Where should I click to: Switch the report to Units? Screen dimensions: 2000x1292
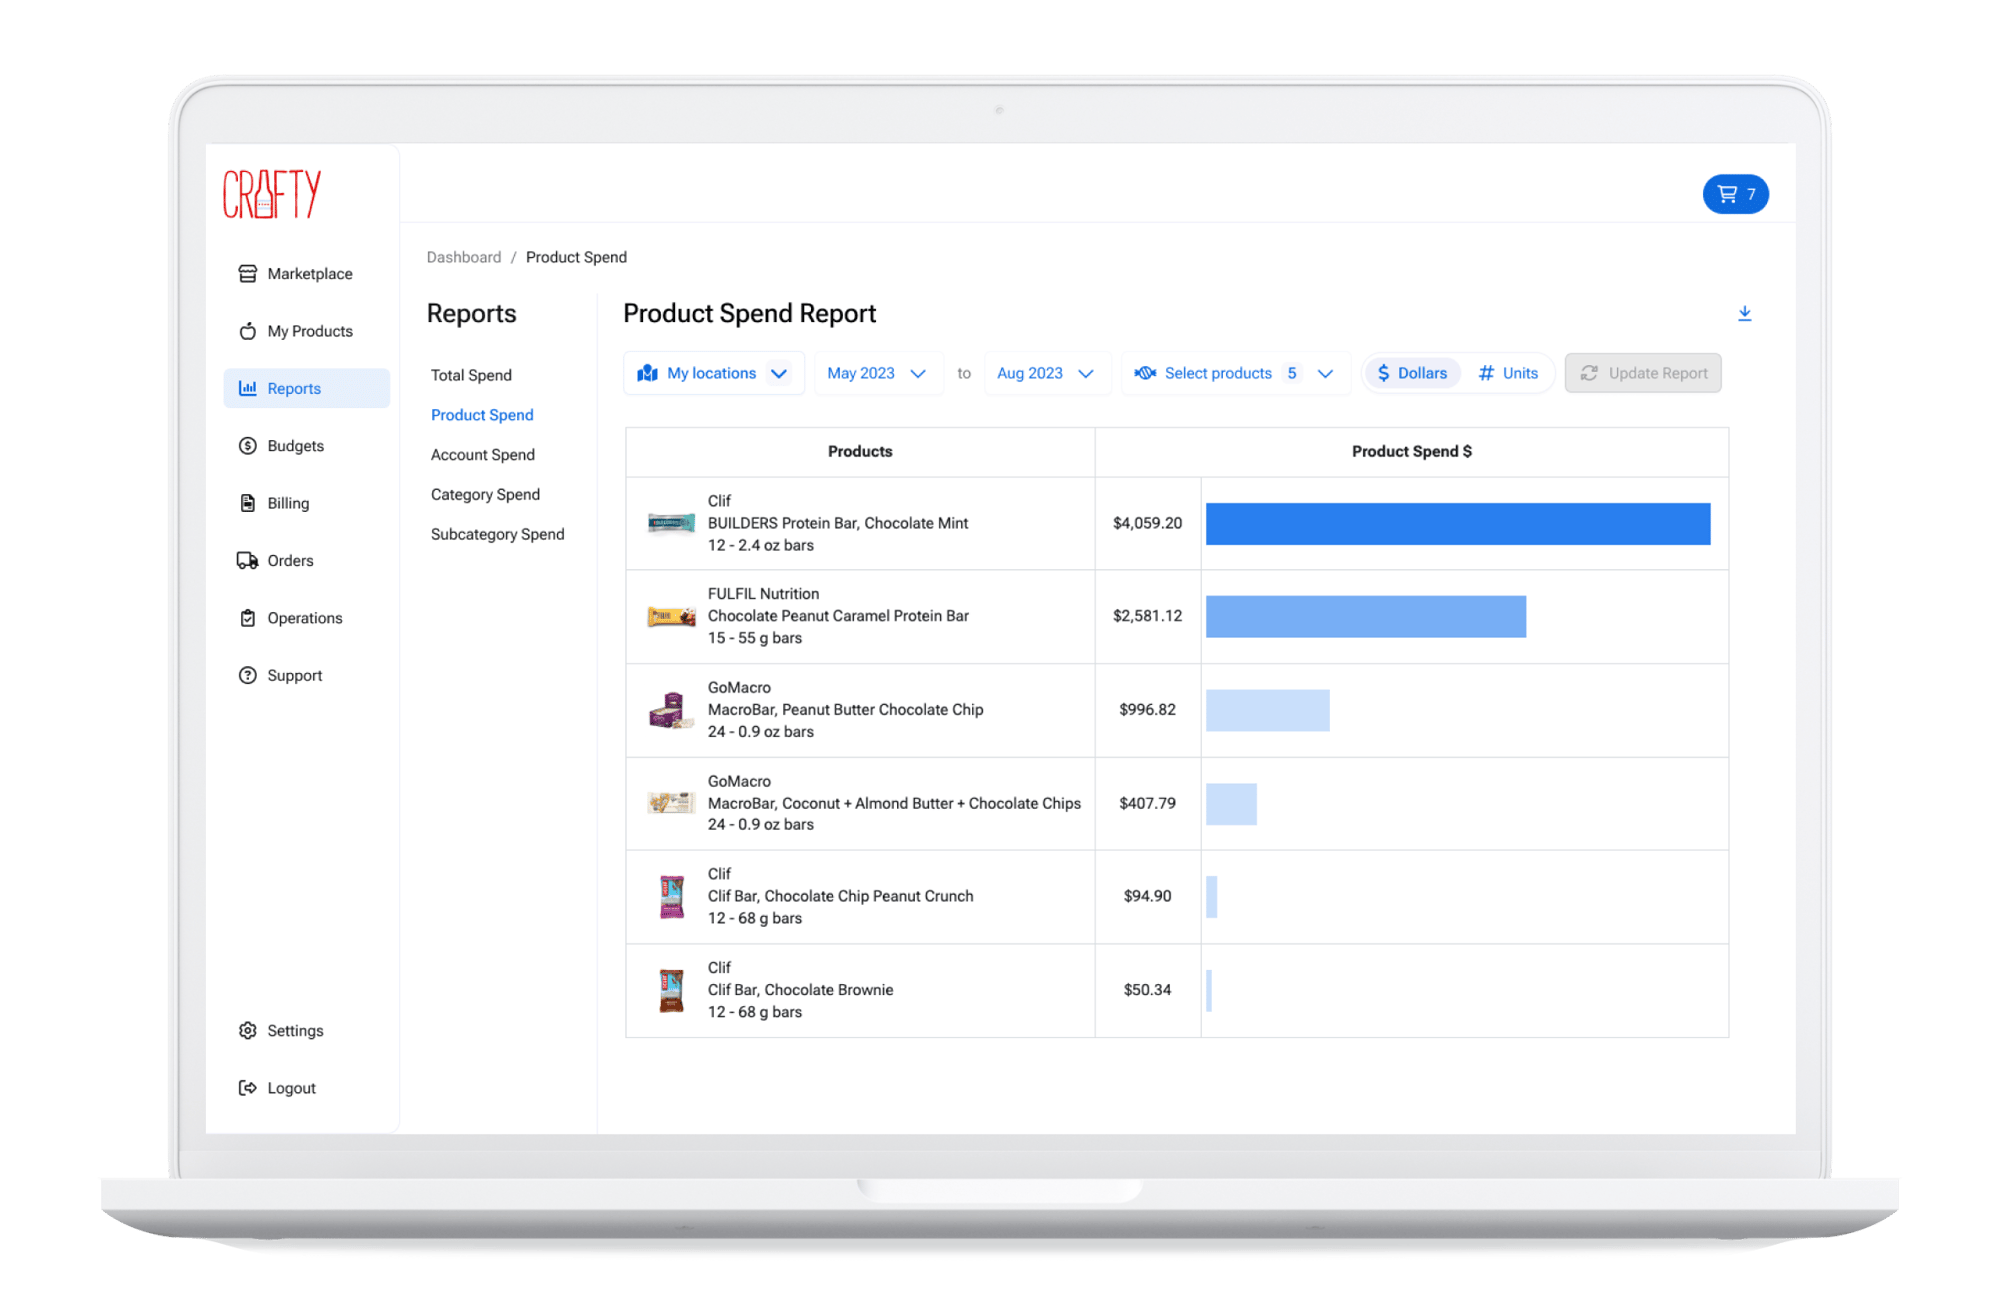(x=1508, y=373)
